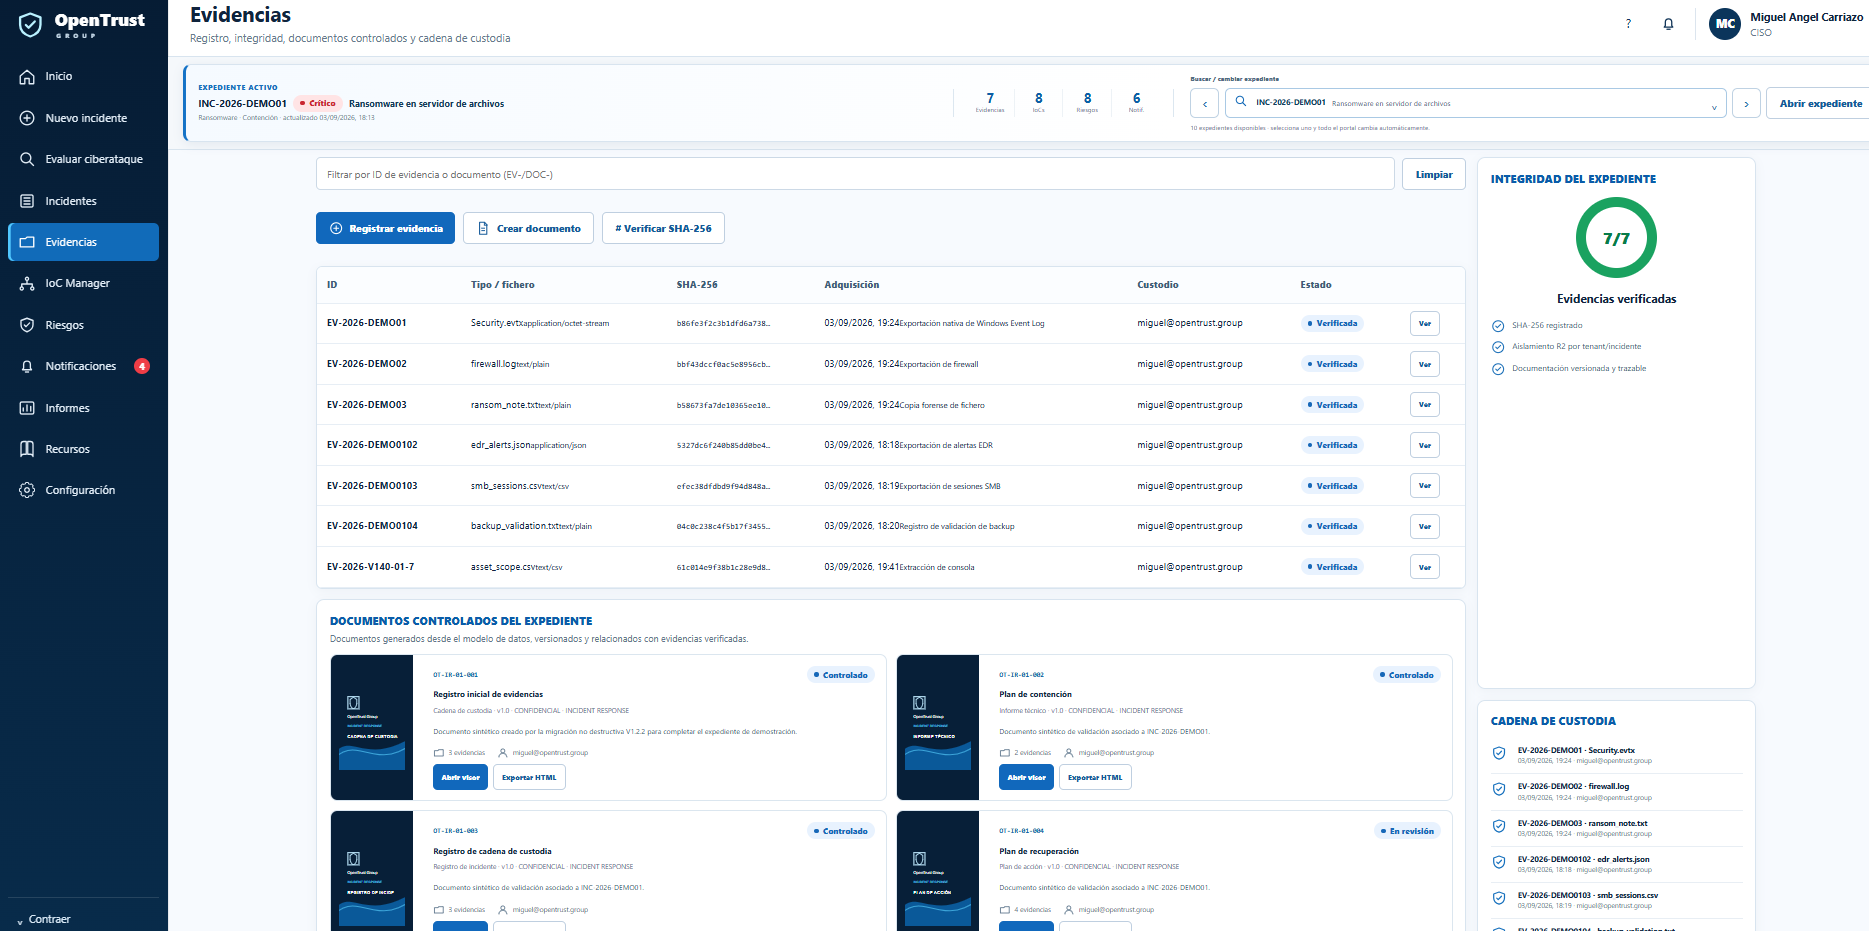Screen dimensions: 1869x931
Task: Click the Configuración gear icon
Action: [x=27, y=490]
